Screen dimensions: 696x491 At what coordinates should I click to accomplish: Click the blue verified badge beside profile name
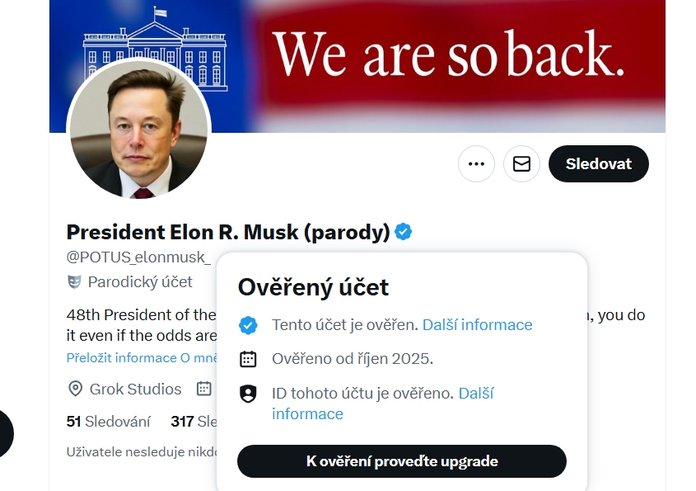(x=403, y=232)
